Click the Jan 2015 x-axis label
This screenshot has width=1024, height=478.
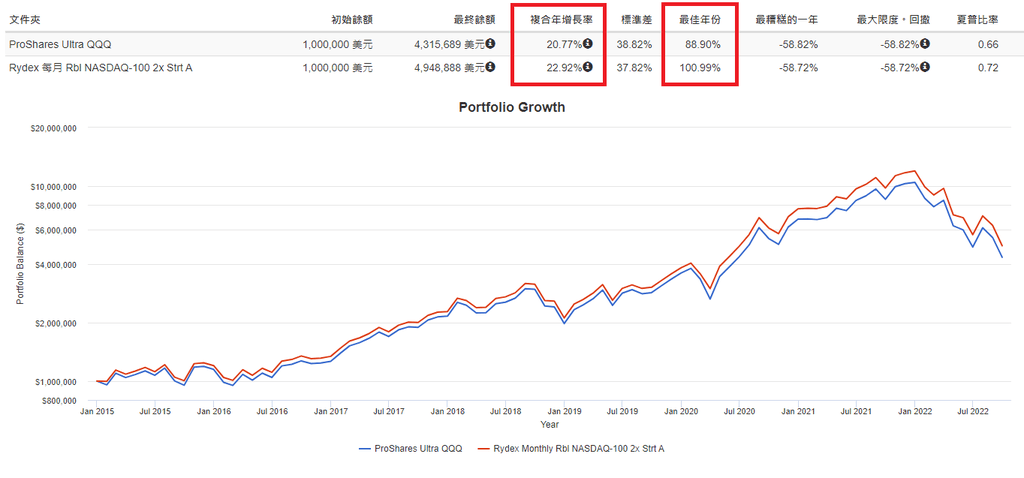[97, 412]
